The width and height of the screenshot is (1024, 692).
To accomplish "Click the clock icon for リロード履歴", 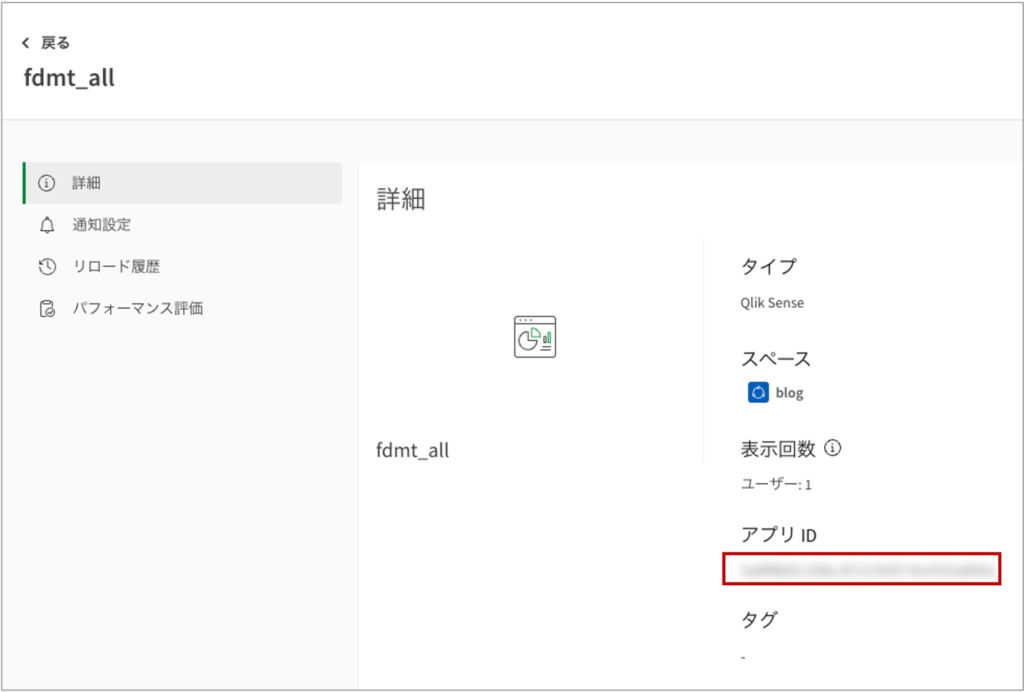I will pos(46,267).
